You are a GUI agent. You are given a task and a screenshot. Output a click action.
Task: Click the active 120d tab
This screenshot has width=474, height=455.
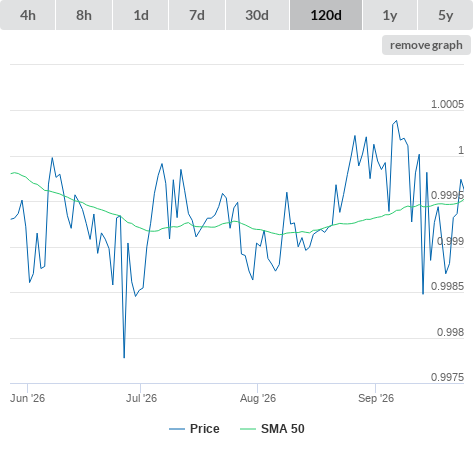(x=326, y=15)
